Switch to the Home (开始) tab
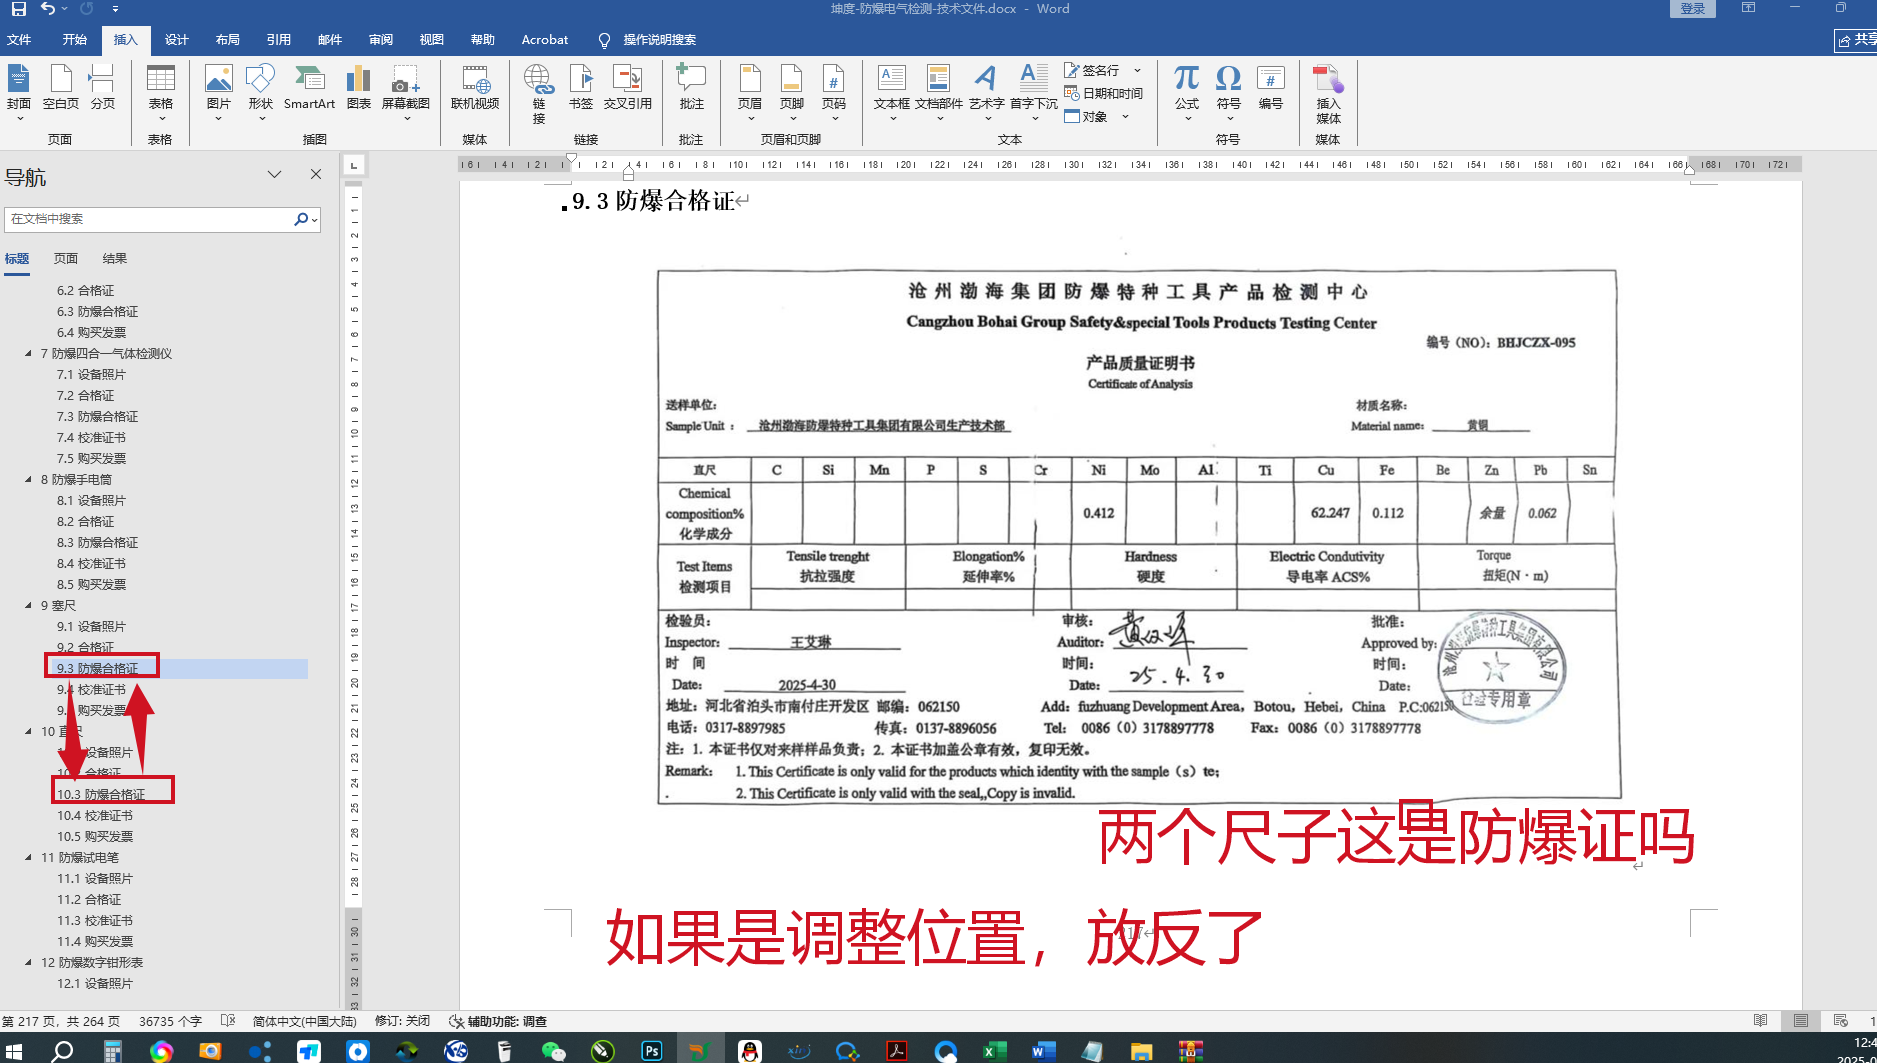This screenshot has width=1877, height=1063. tap(75, 40)
